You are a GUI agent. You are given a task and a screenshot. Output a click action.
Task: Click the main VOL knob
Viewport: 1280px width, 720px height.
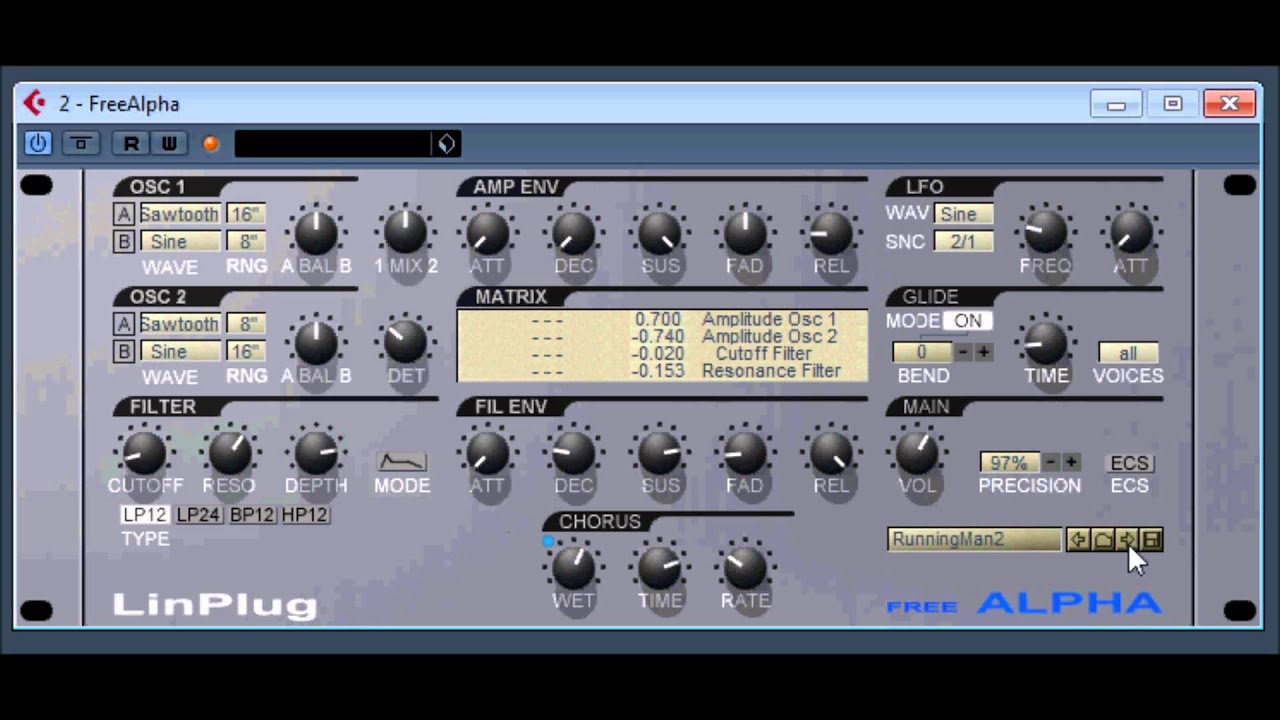coord(917,453)
